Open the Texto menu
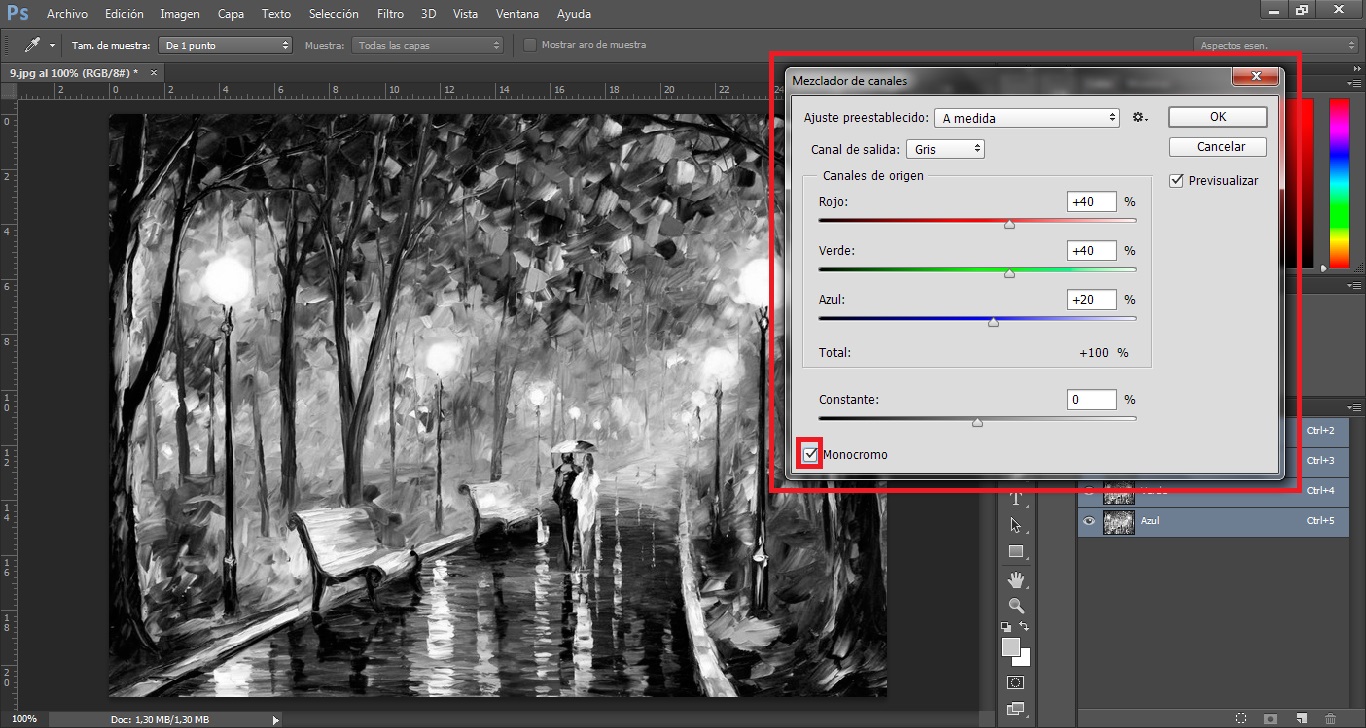 (x=276, y=14)
